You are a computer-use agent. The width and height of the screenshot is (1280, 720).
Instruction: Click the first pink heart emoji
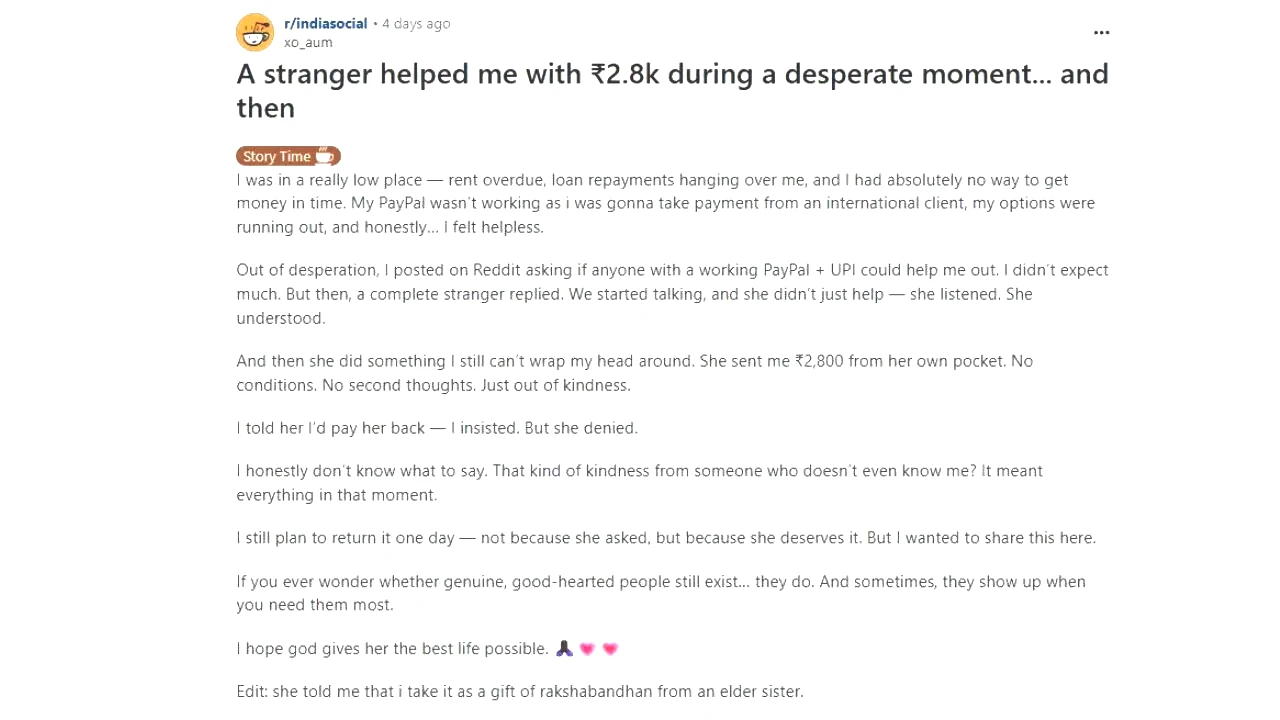click(587, 649)
